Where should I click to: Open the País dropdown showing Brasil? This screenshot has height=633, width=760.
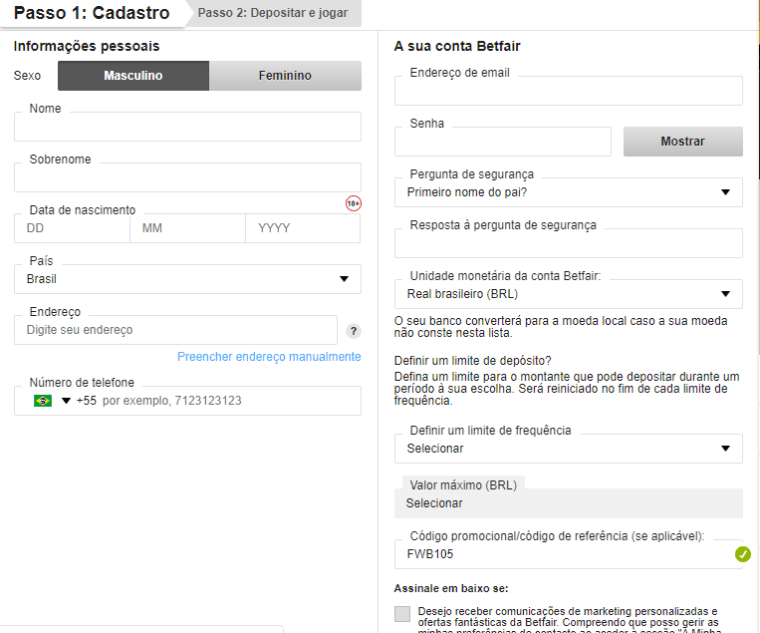pos(188,279)
